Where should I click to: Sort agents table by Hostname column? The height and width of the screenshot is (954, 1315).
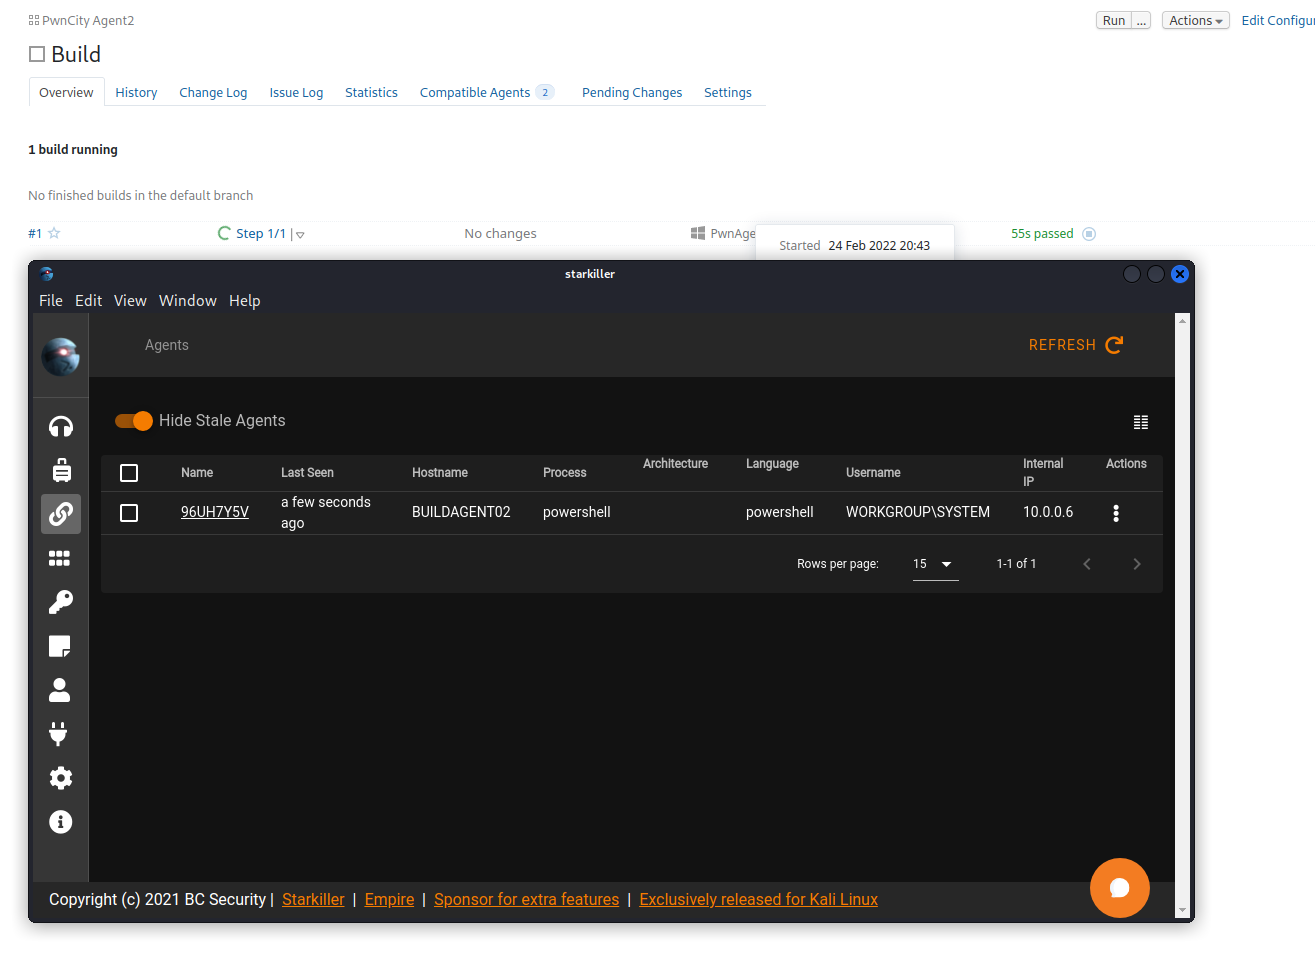coord(440,473)
